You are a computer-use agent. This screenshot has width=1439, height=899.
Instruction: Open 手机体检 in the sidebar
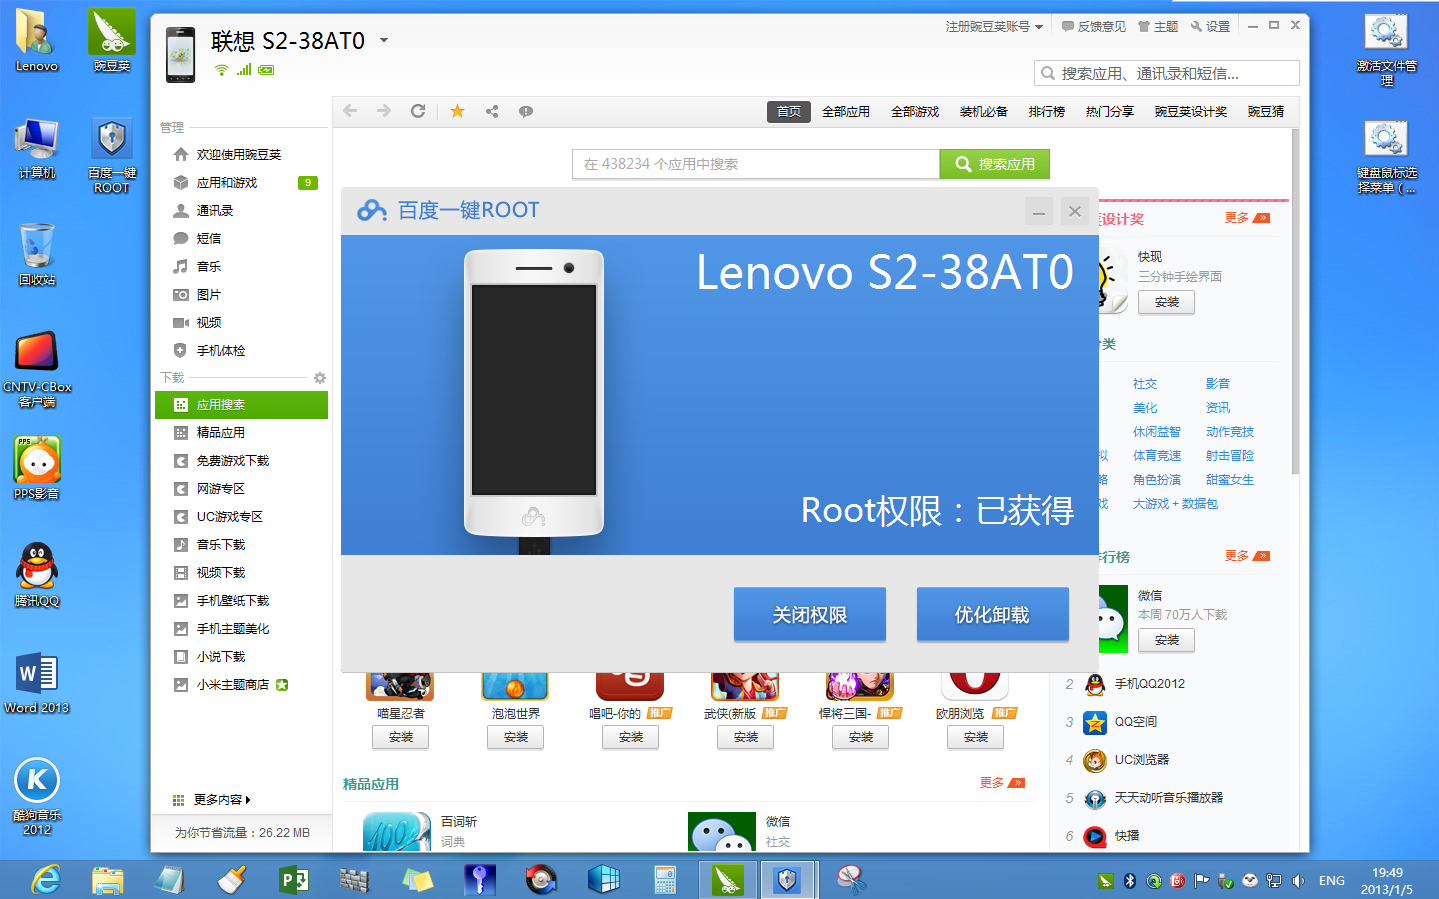(242, 351)
